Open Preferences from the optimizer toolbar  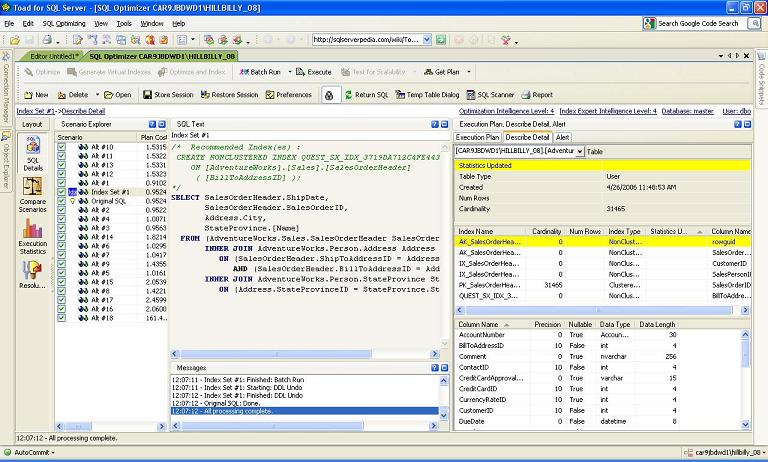tap(288, 95)
